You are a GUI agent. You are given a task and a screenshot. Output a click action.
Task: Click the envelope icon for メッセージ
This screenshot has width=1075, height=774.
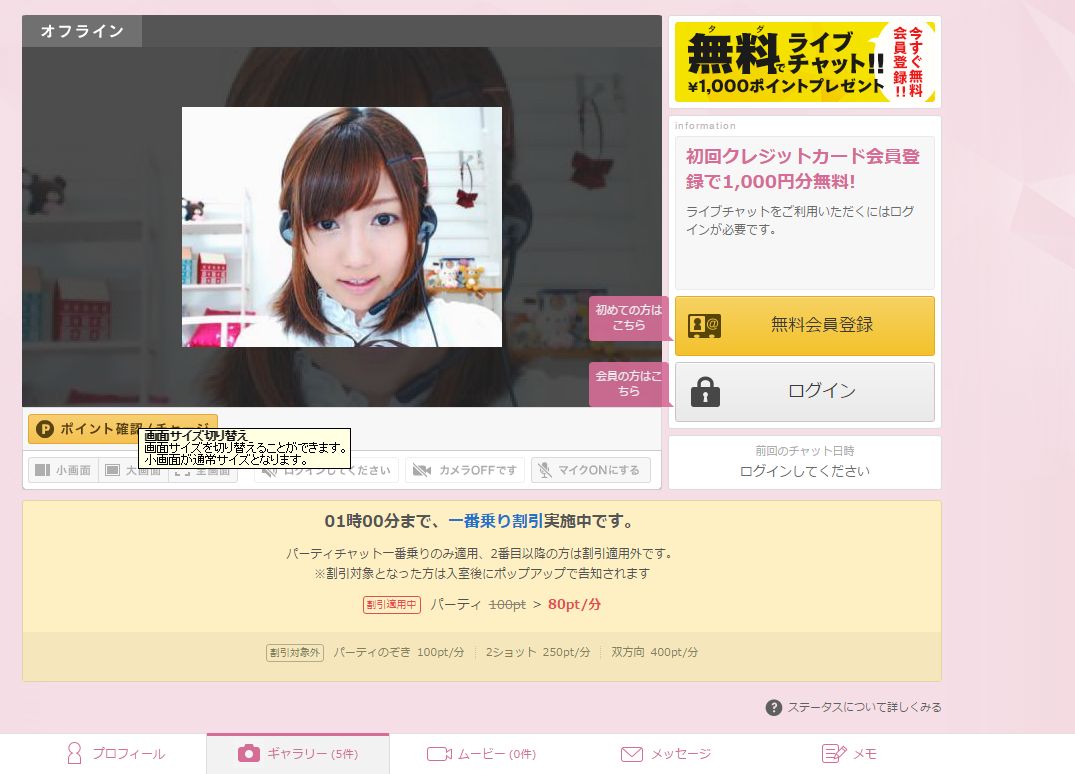pos(631,754)
